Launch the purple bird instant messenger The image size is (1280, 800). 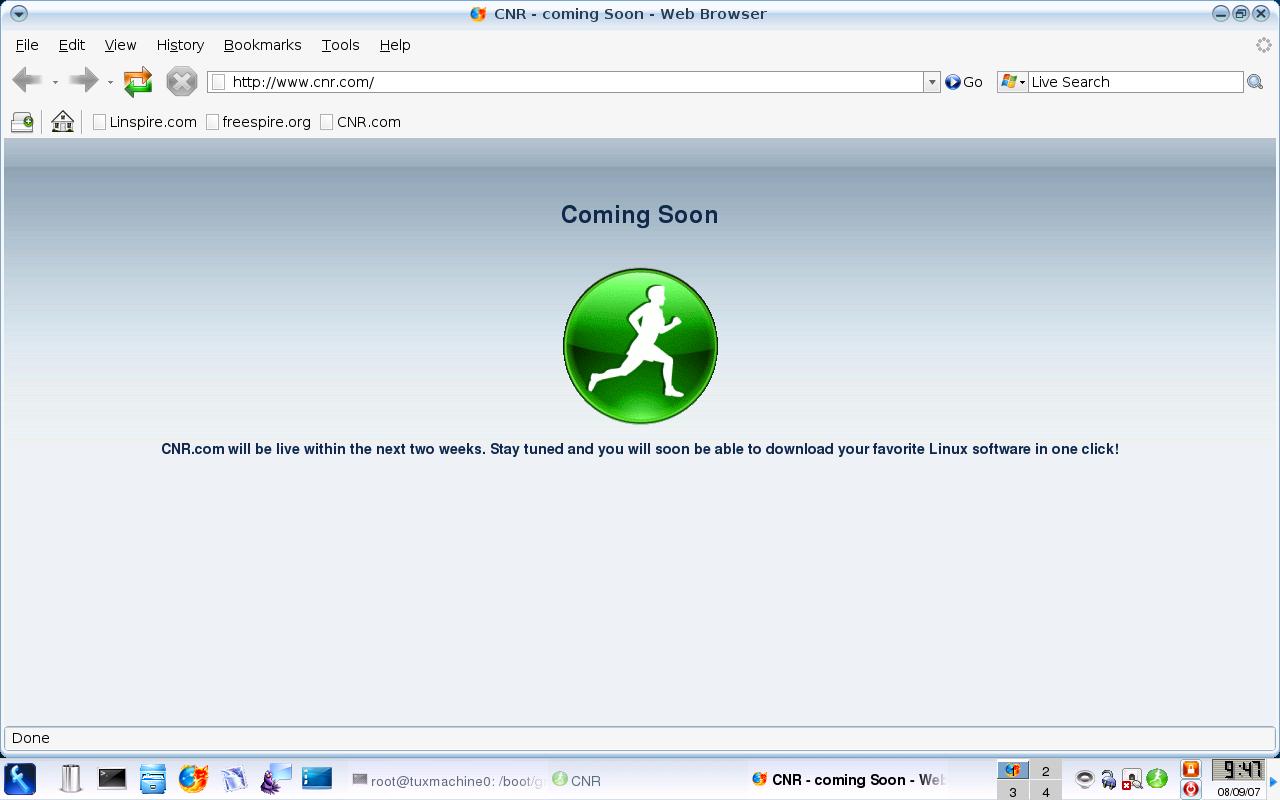[275, 778]
